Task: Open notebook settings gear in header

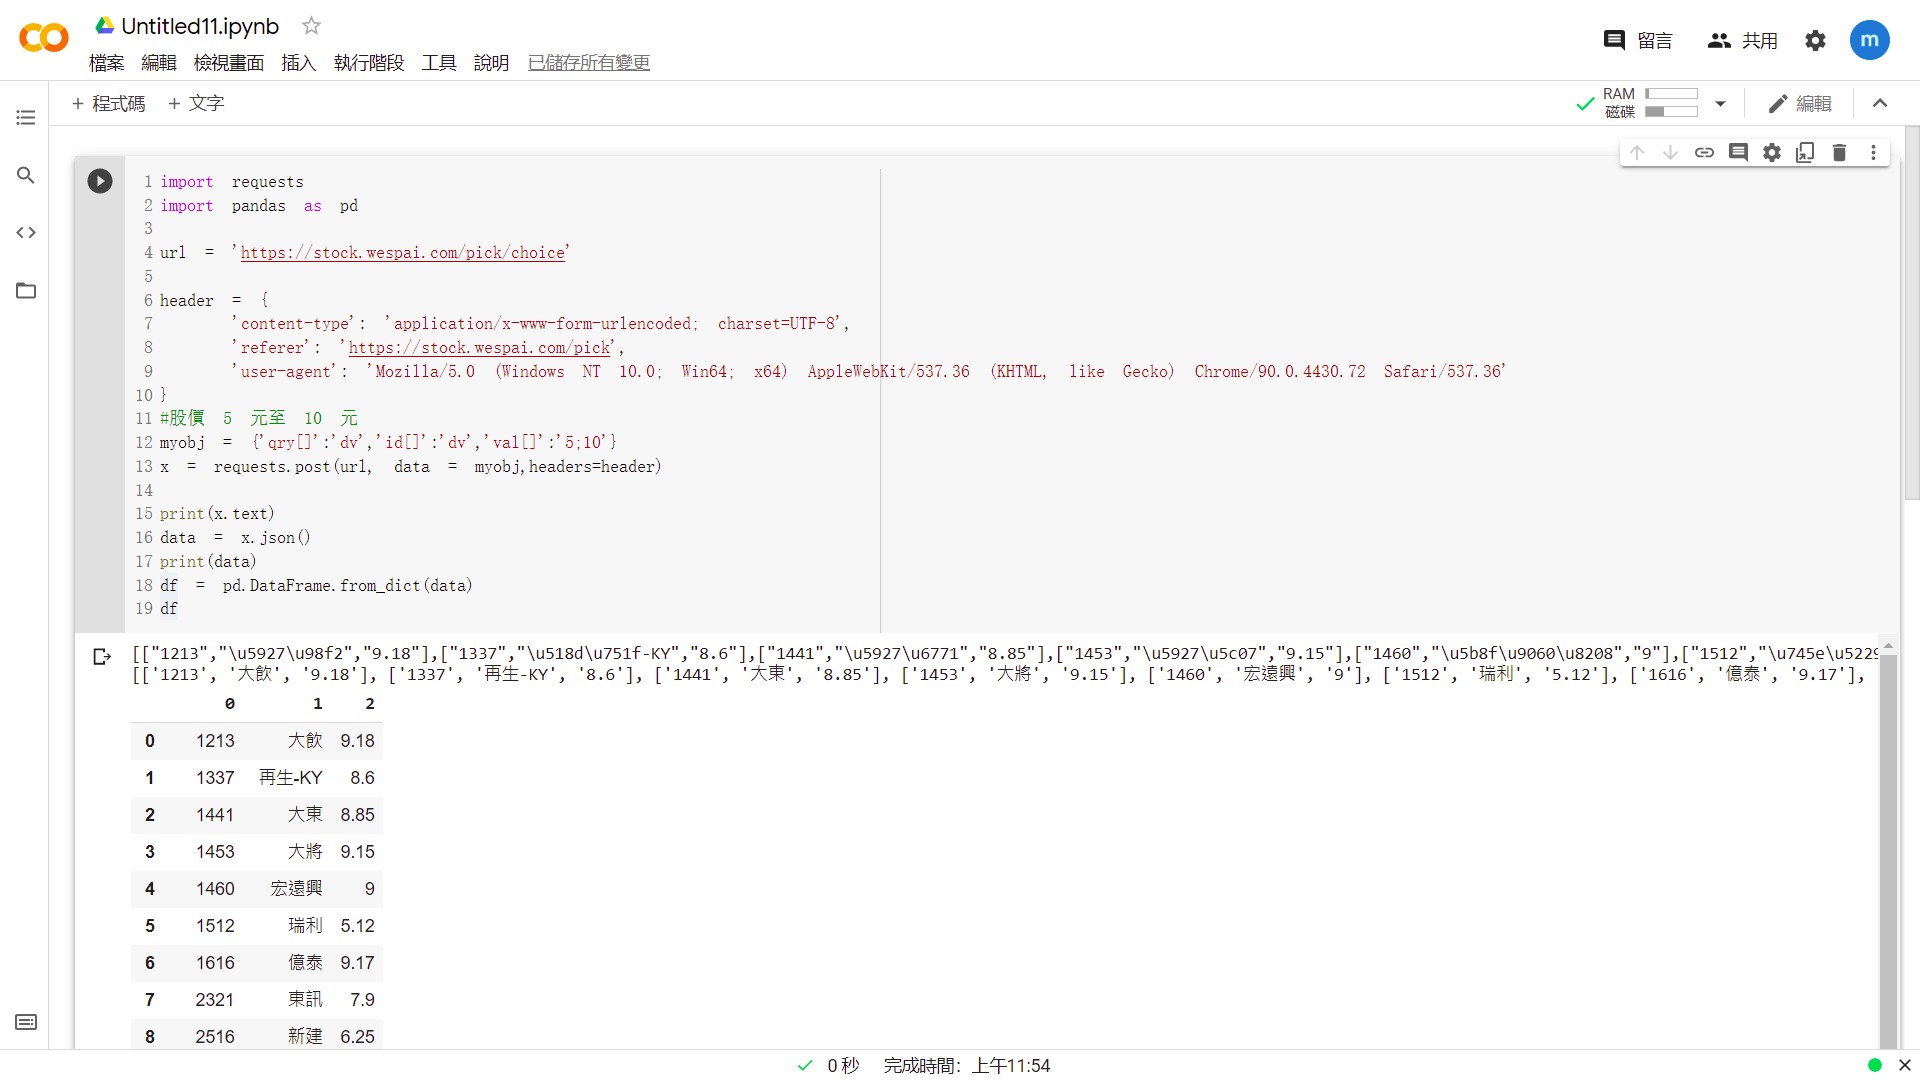Action: point(1815,40)
